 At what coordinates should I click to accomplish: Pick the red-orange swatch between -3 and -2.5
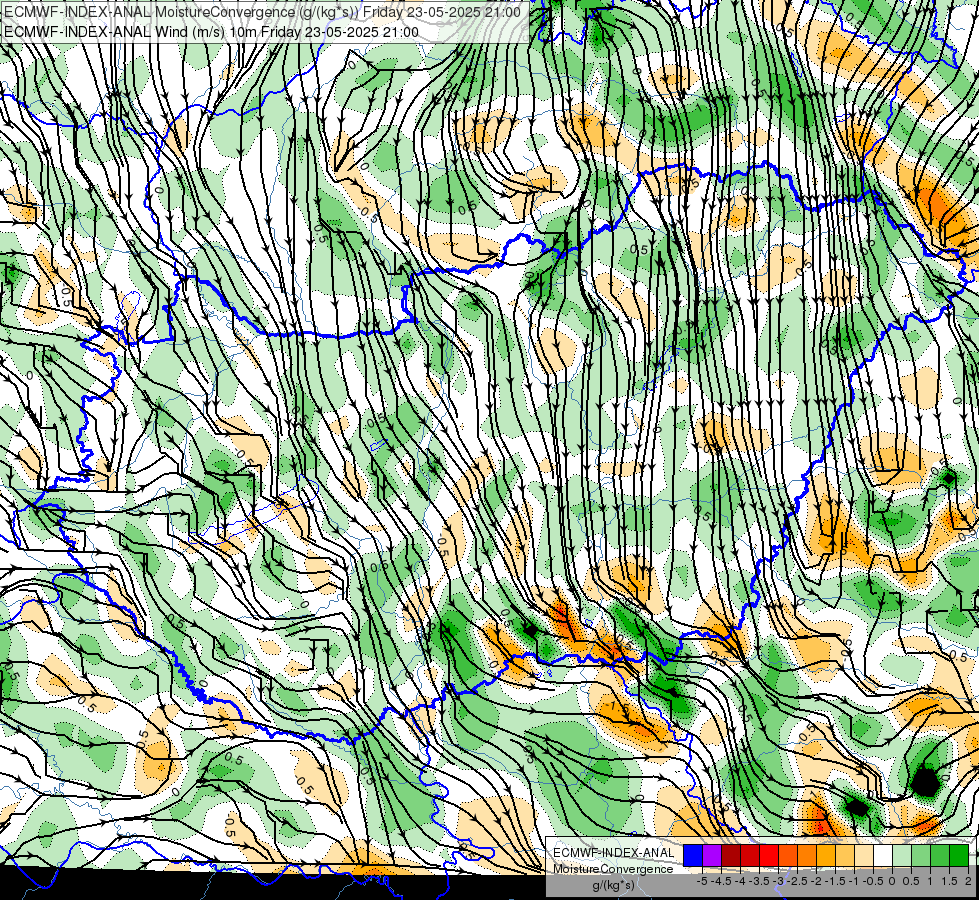[788, 855]
